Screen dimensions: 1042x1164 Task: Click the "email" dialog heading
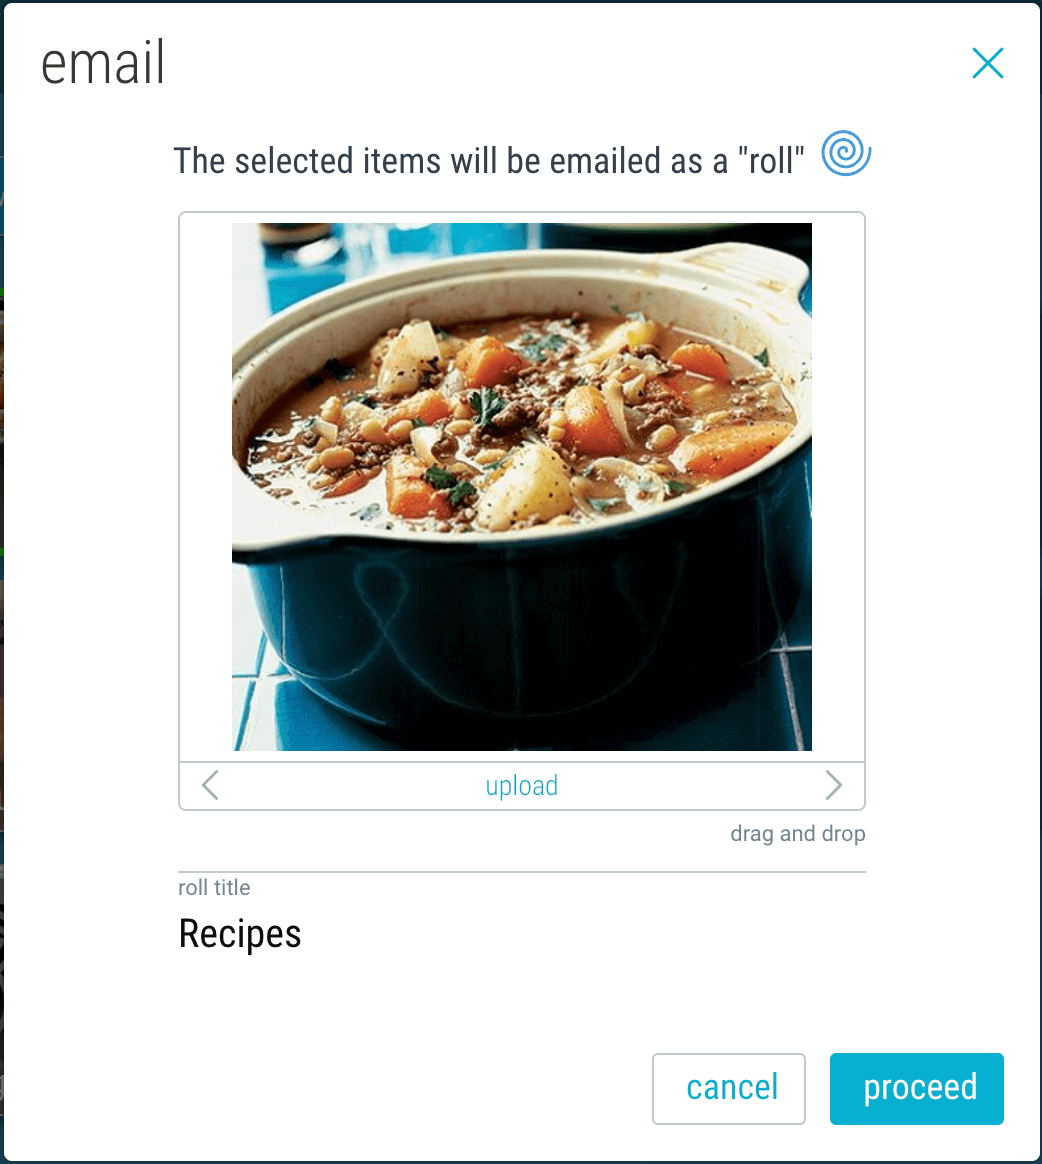pyautogui.click(x=102, y=63)
